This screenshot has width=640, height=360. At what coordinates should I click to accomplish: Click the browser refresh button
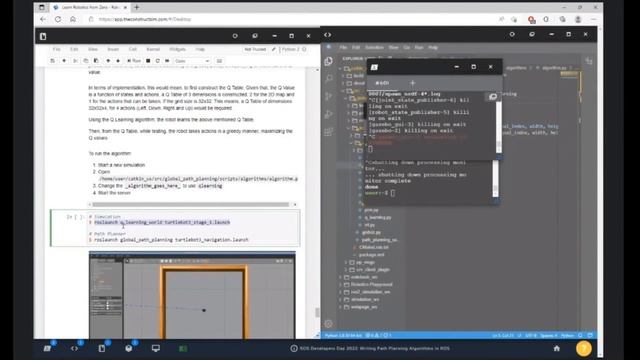[58, 19]
